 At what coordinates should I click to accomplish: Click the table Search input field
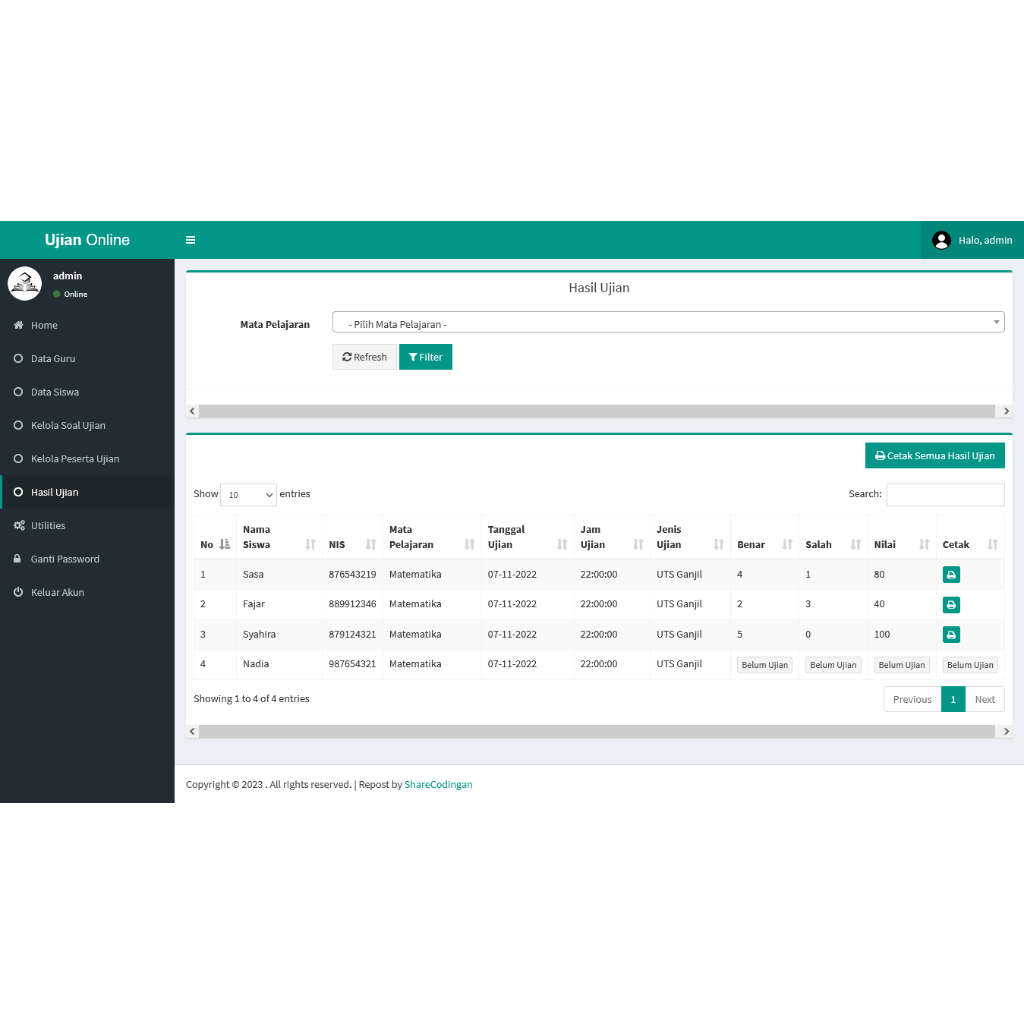pyautogui.click(x=945, y=495)
